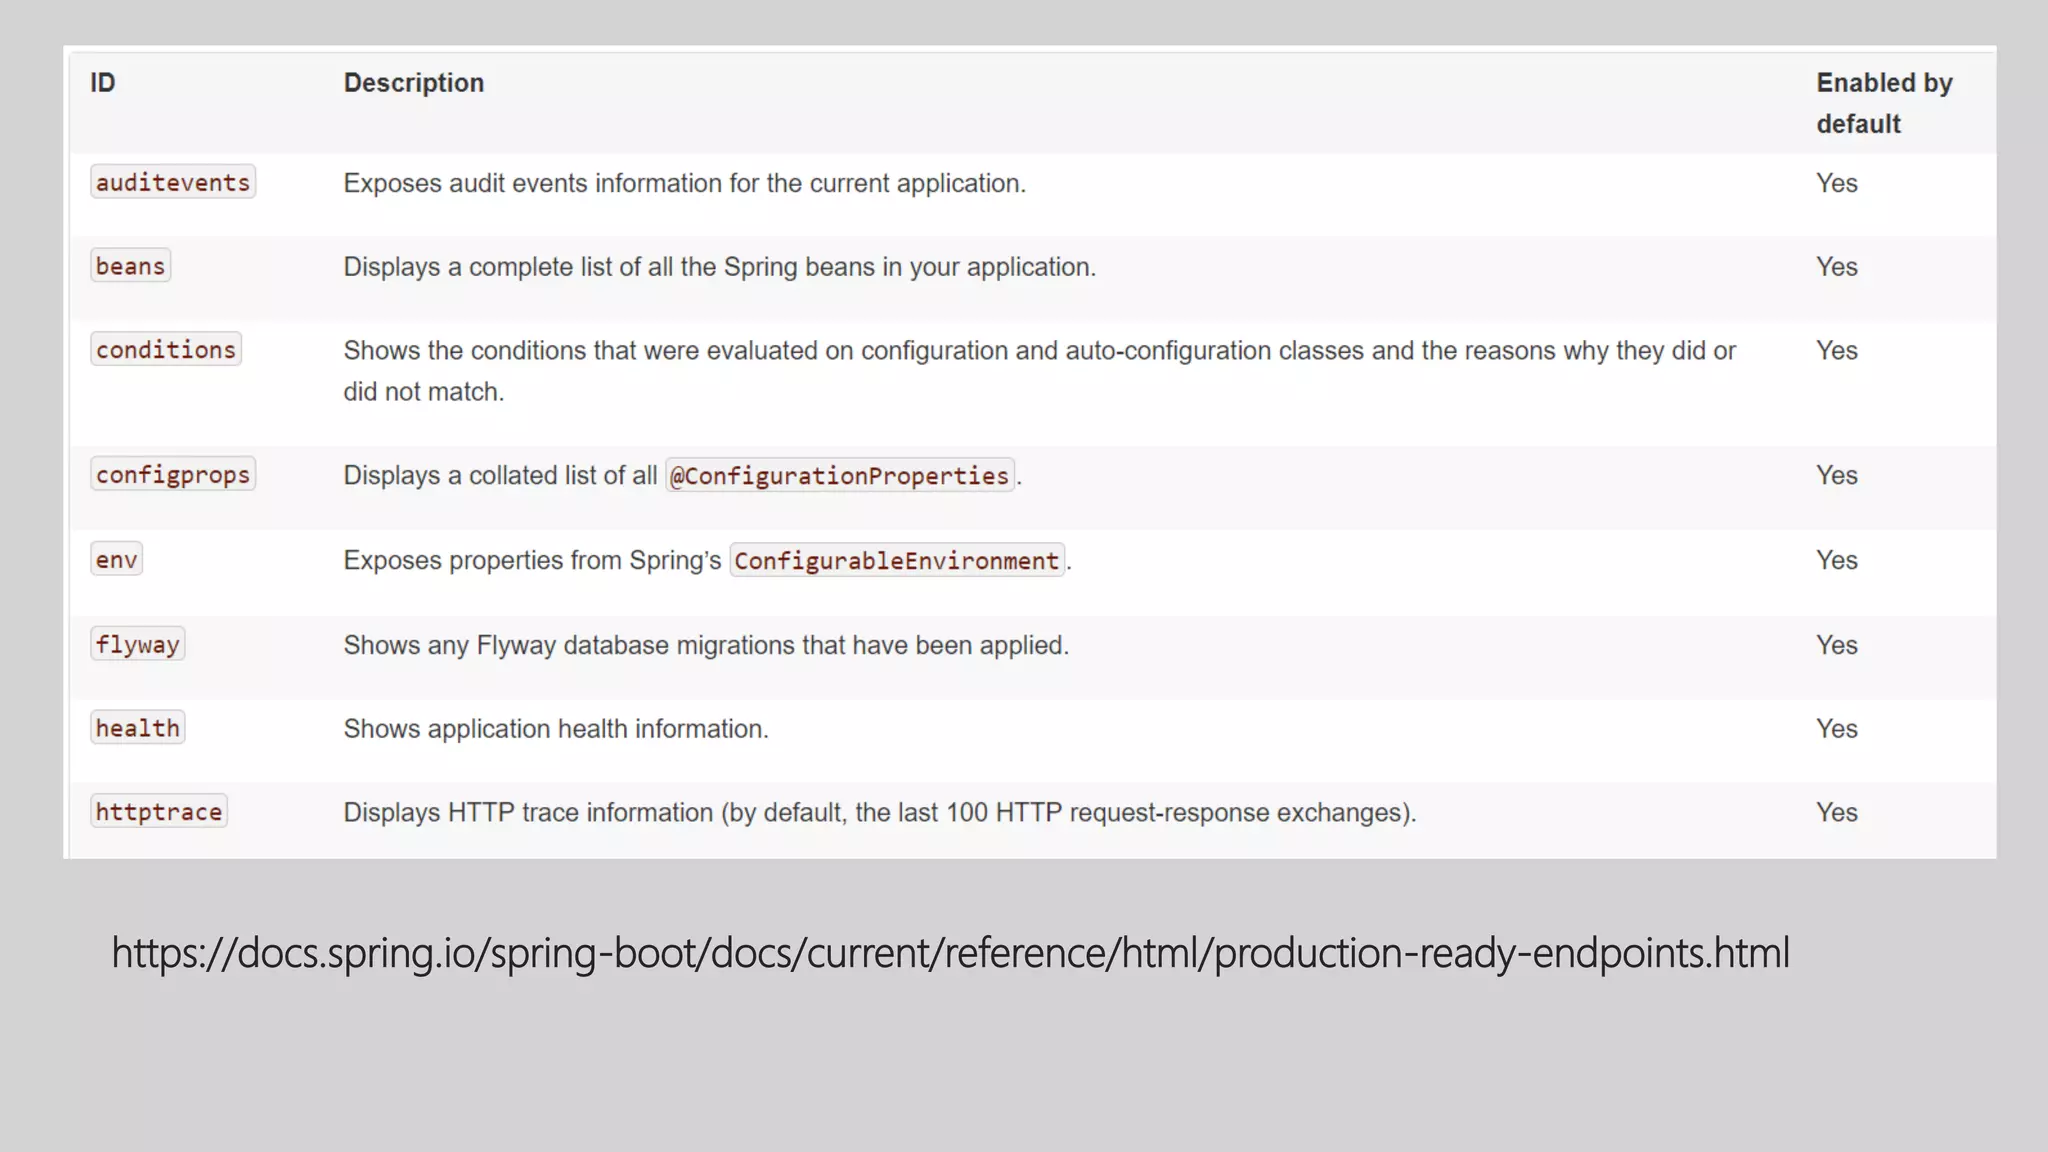The width and height of the screenshot is (2048, 1152).
Task: Click the HTTP trace information description
Action: (x=880, y=812)
